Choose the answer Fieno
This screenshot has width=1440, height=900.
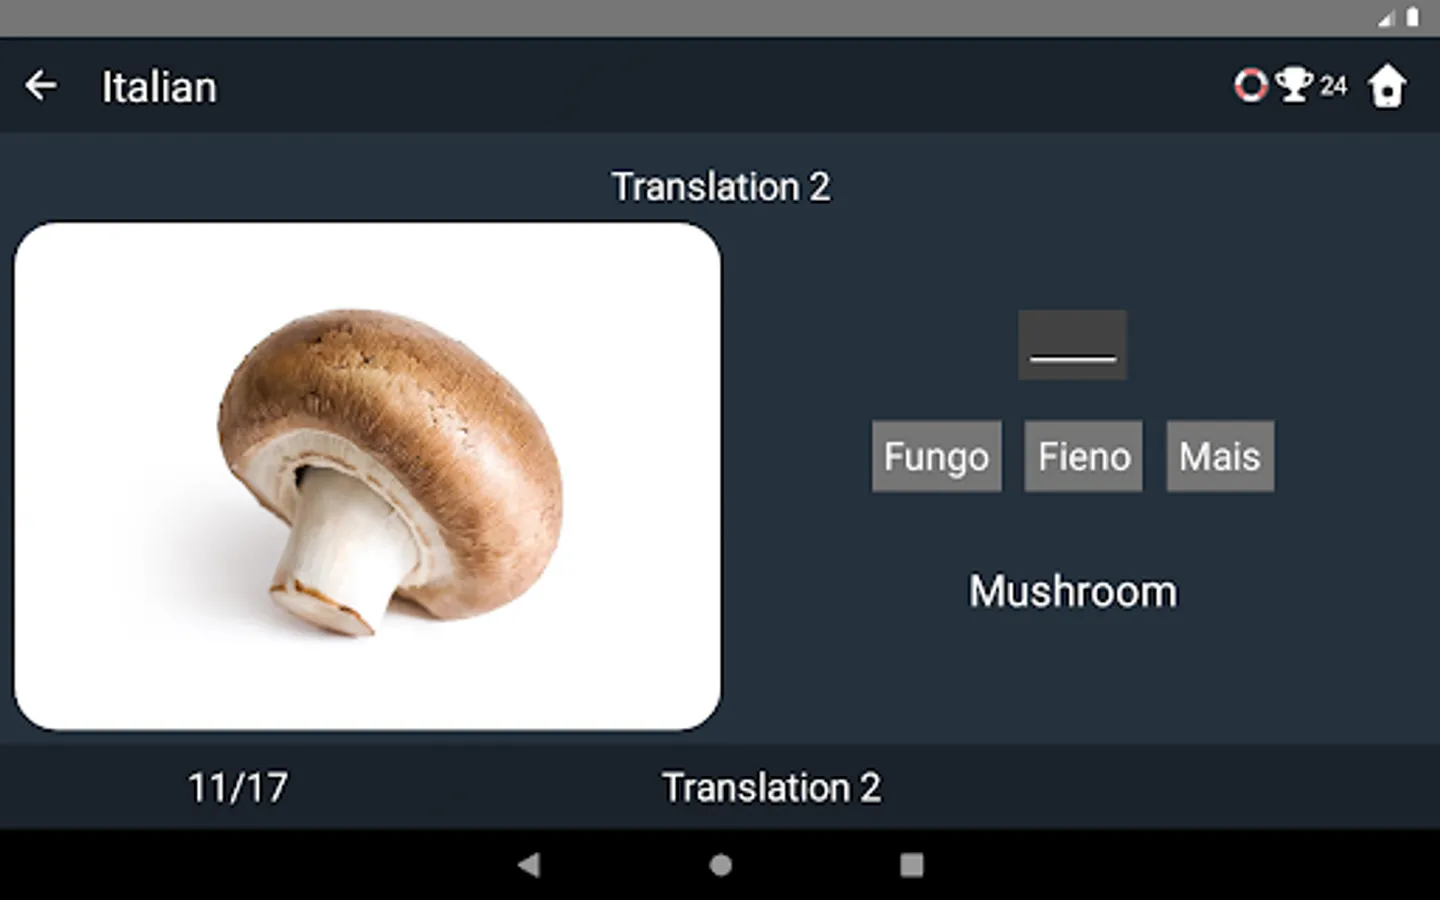(x=1083, y=456)
